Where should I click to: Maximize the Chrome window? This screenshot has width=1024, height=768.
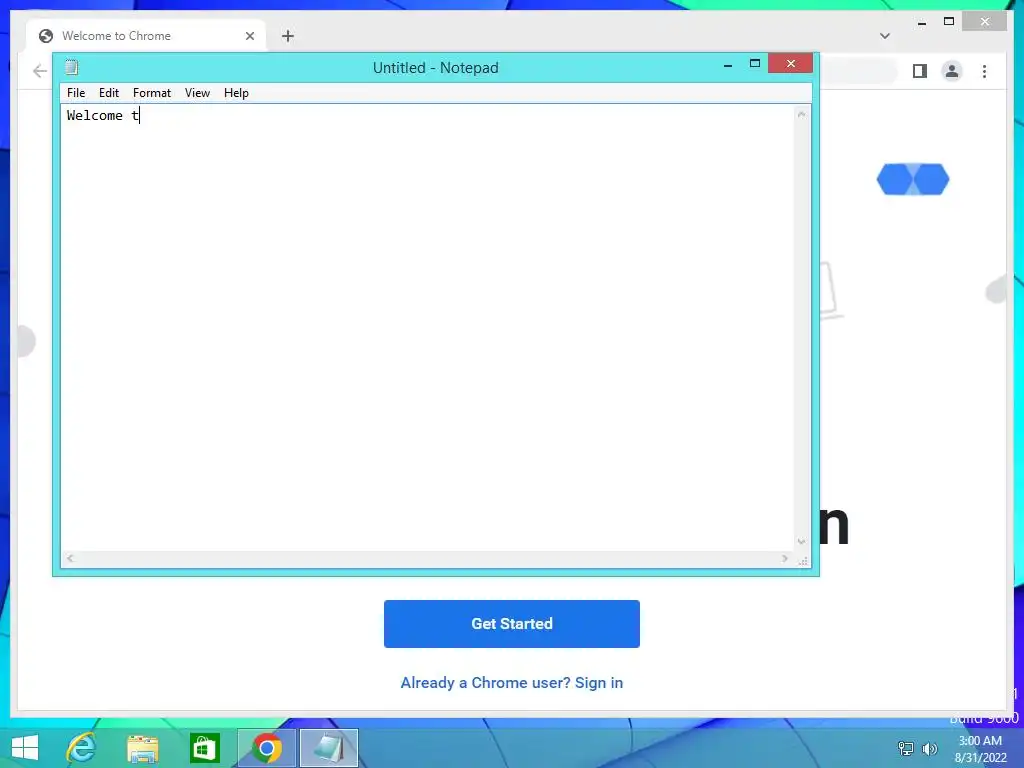[949, 22]
